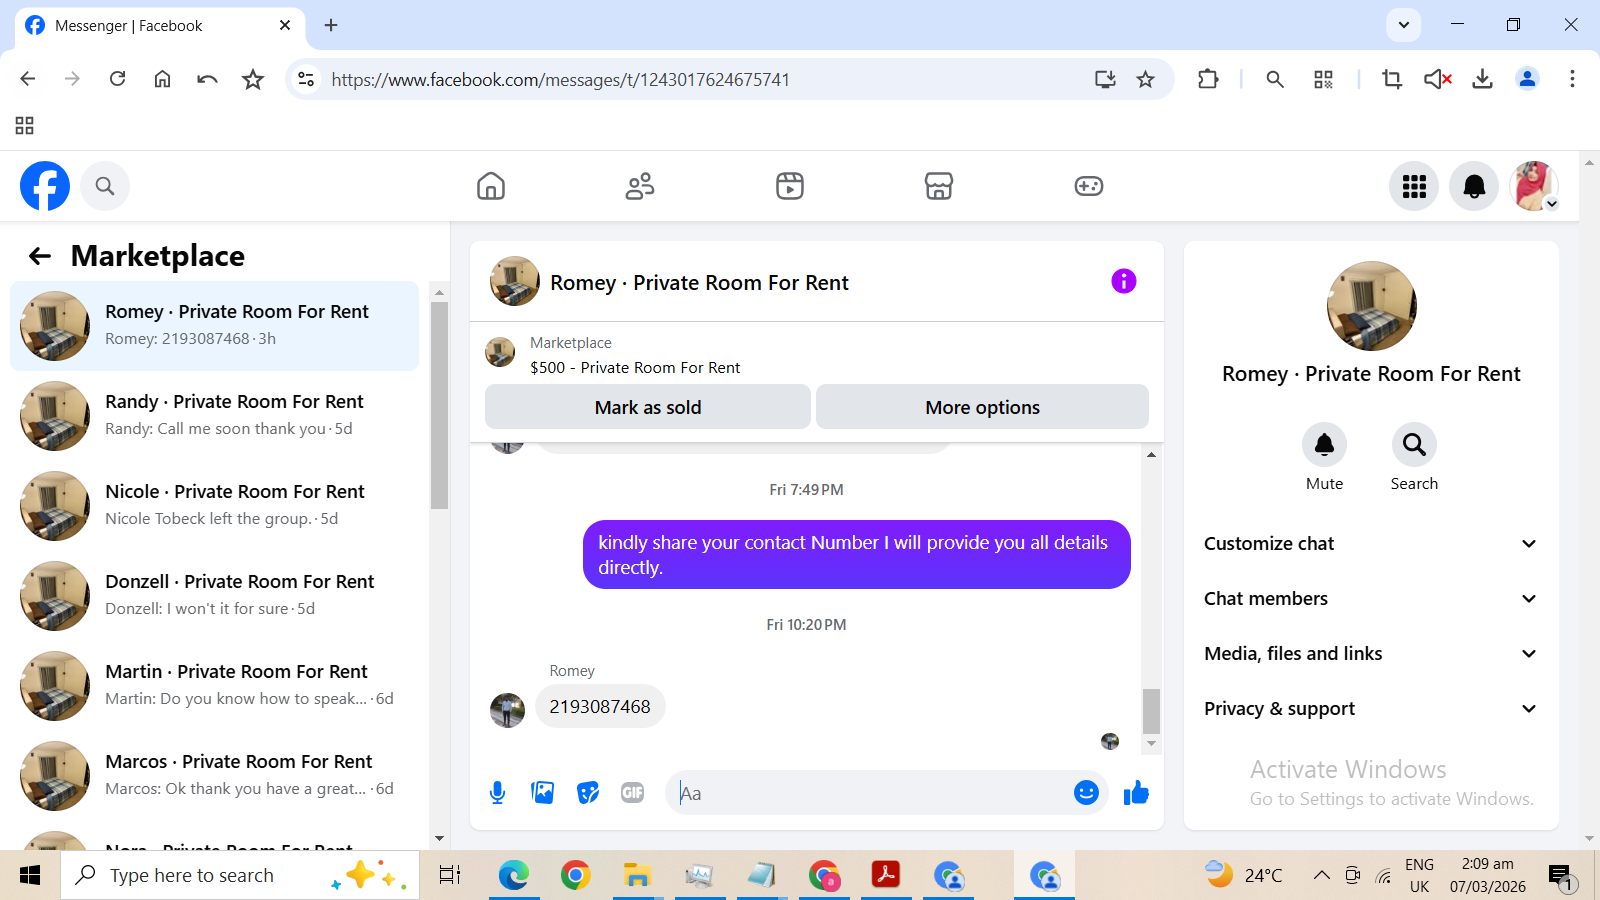Image resolution: width=1600 pixels, height=900 pixels.
Task: Open the Gaming controller icon
Action: pos(1089,186)
